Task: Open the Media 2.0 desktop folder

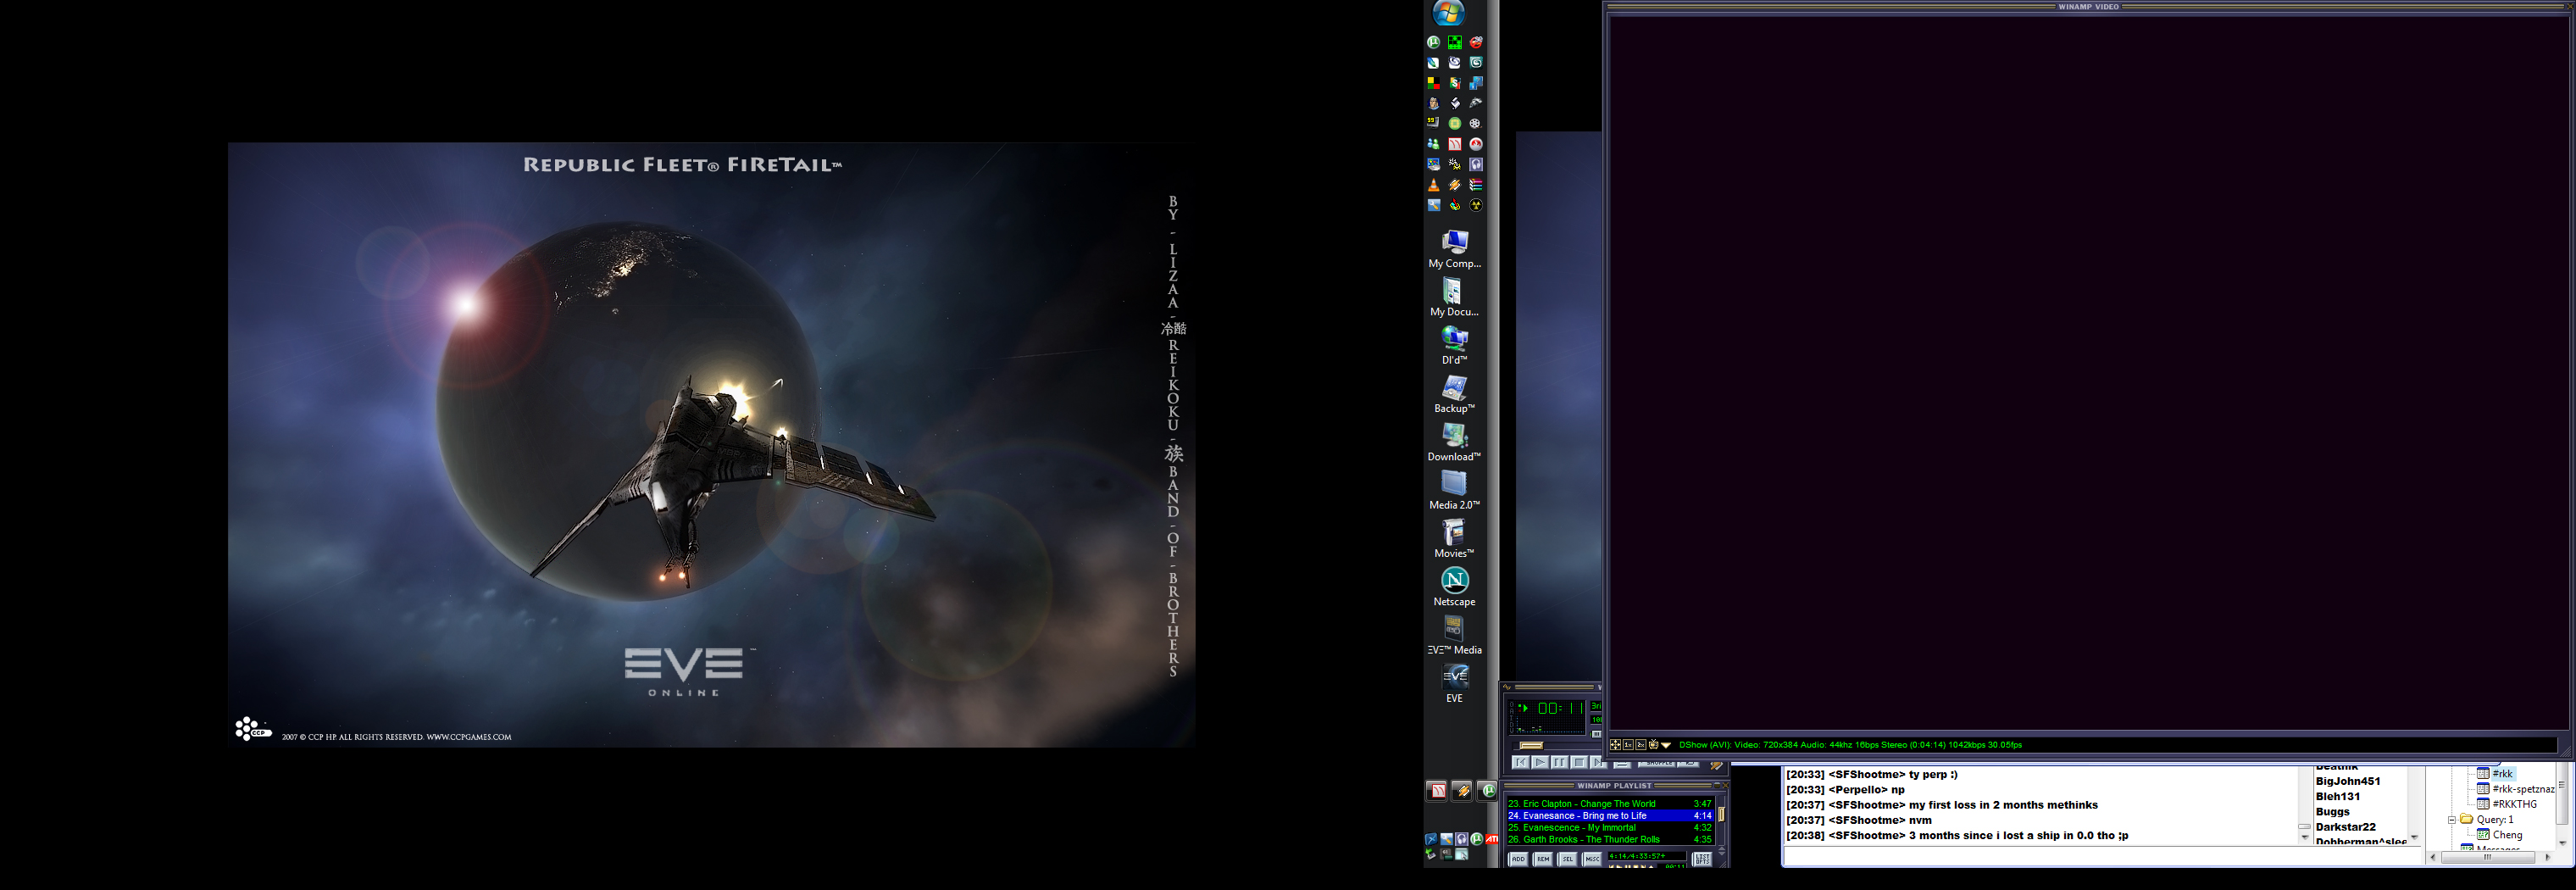Action: (x=1455, y=491)
